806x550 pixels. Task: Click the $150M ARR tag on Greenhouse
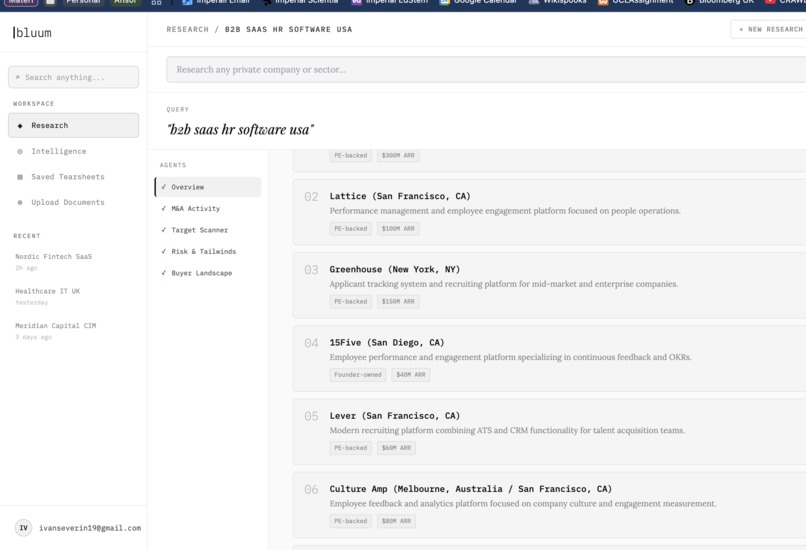pos(398,302)
